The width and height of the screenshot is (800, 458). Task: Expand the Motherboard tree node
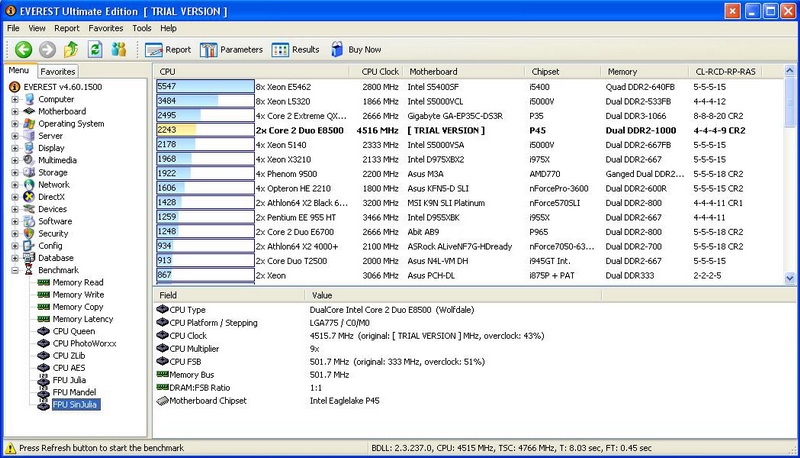tap(15, 112)
